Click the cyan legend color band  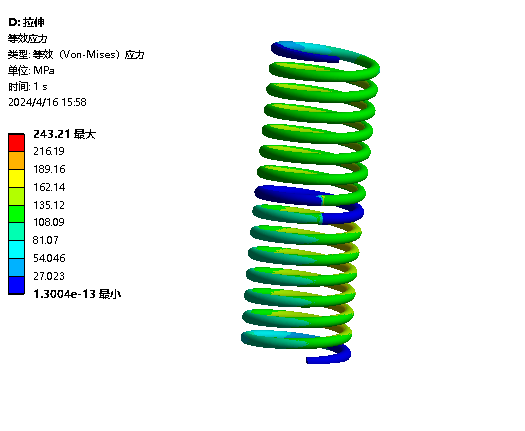16,249
